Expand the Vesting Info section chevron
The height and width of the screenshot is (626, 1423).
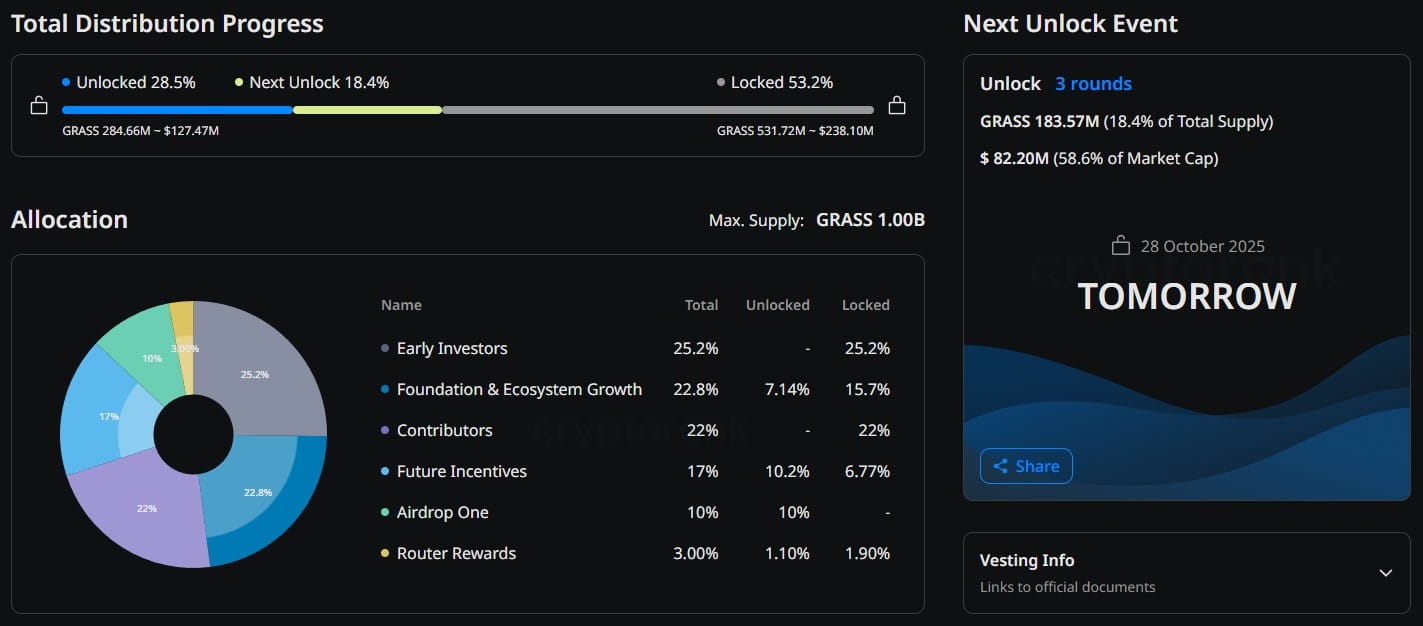click(x=1385, y=572)
